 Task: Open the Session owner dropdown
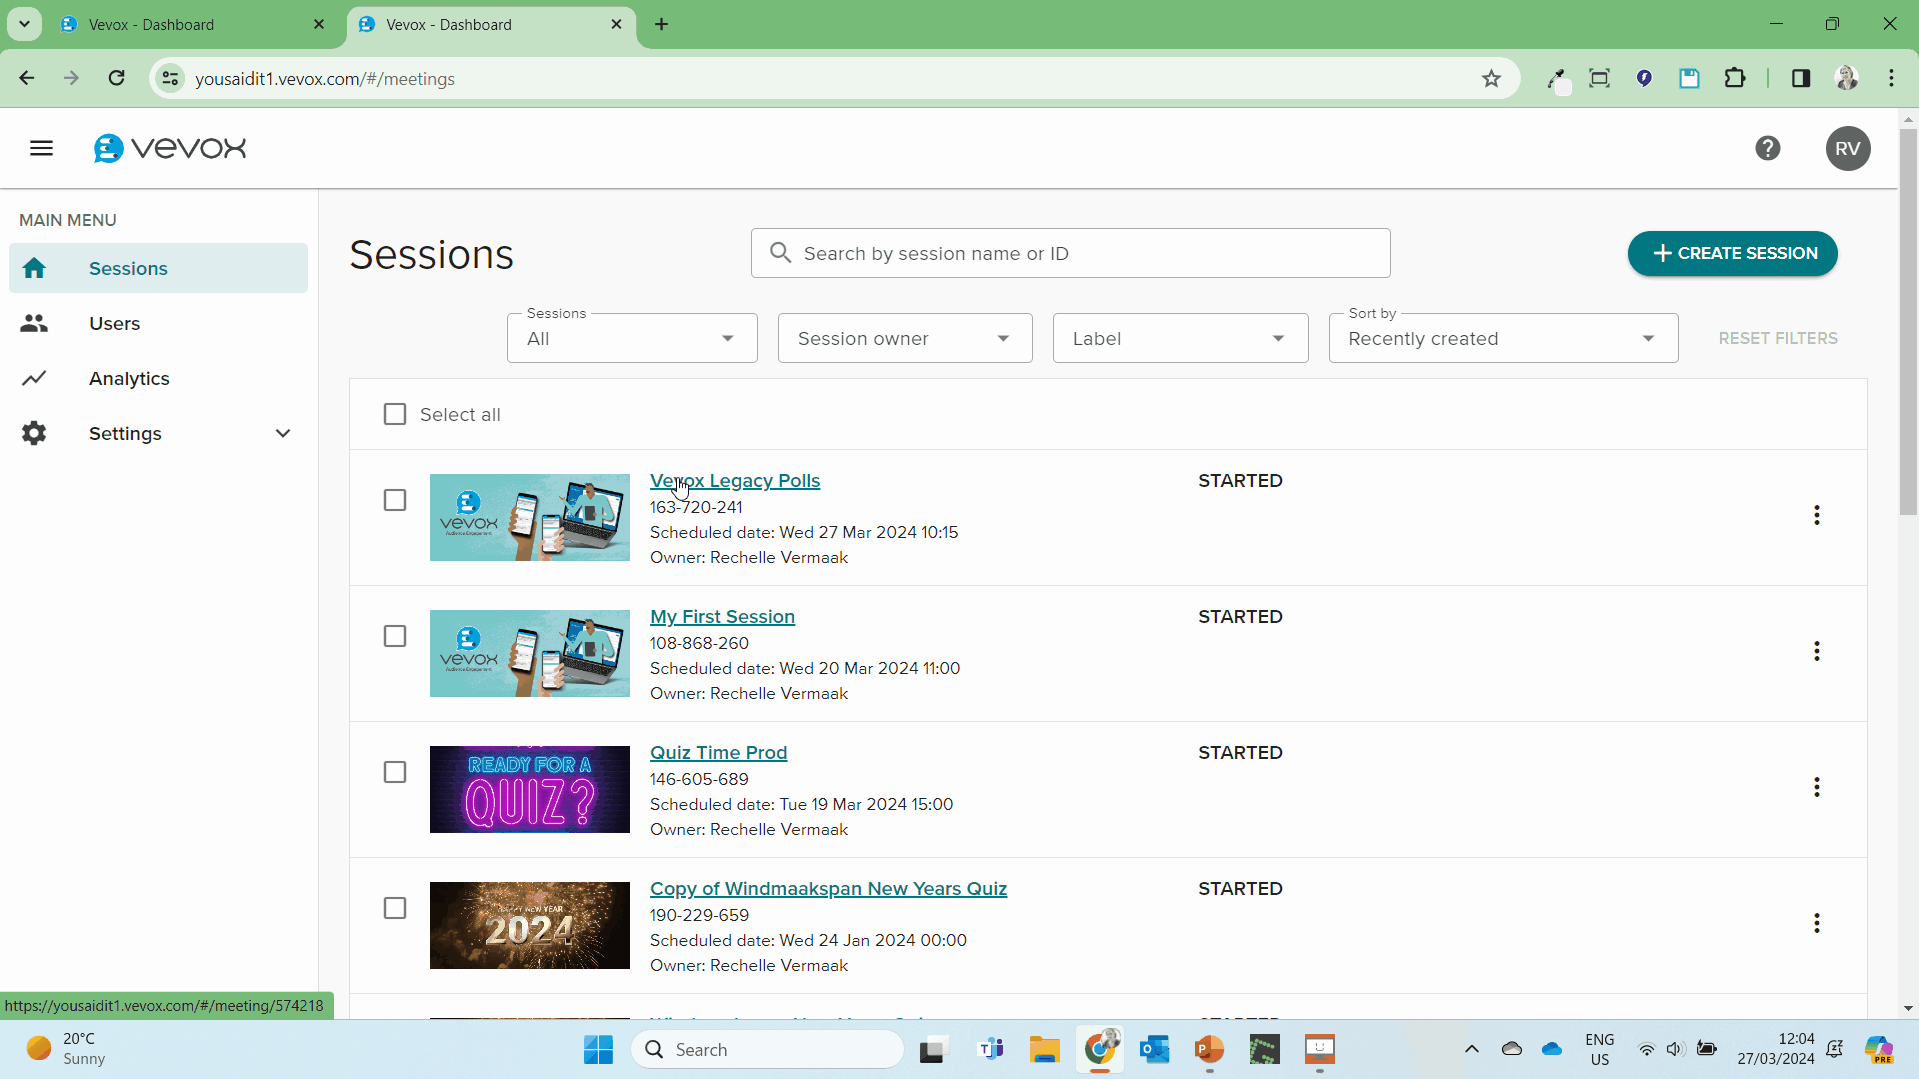pos(903,338)
